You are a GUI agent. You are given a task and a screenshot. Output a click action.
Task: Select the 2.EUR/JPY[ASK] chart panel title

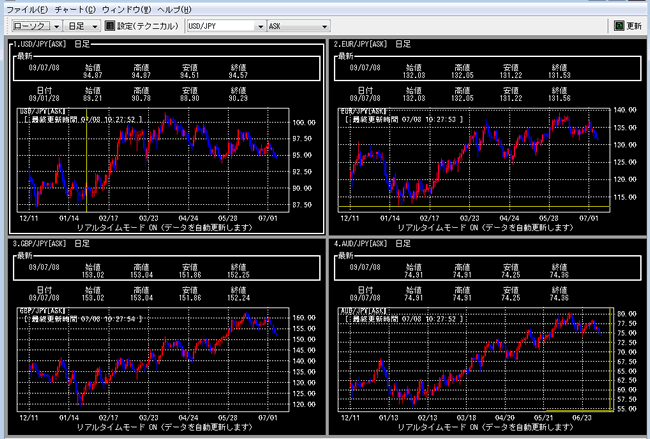coord(372,44)
